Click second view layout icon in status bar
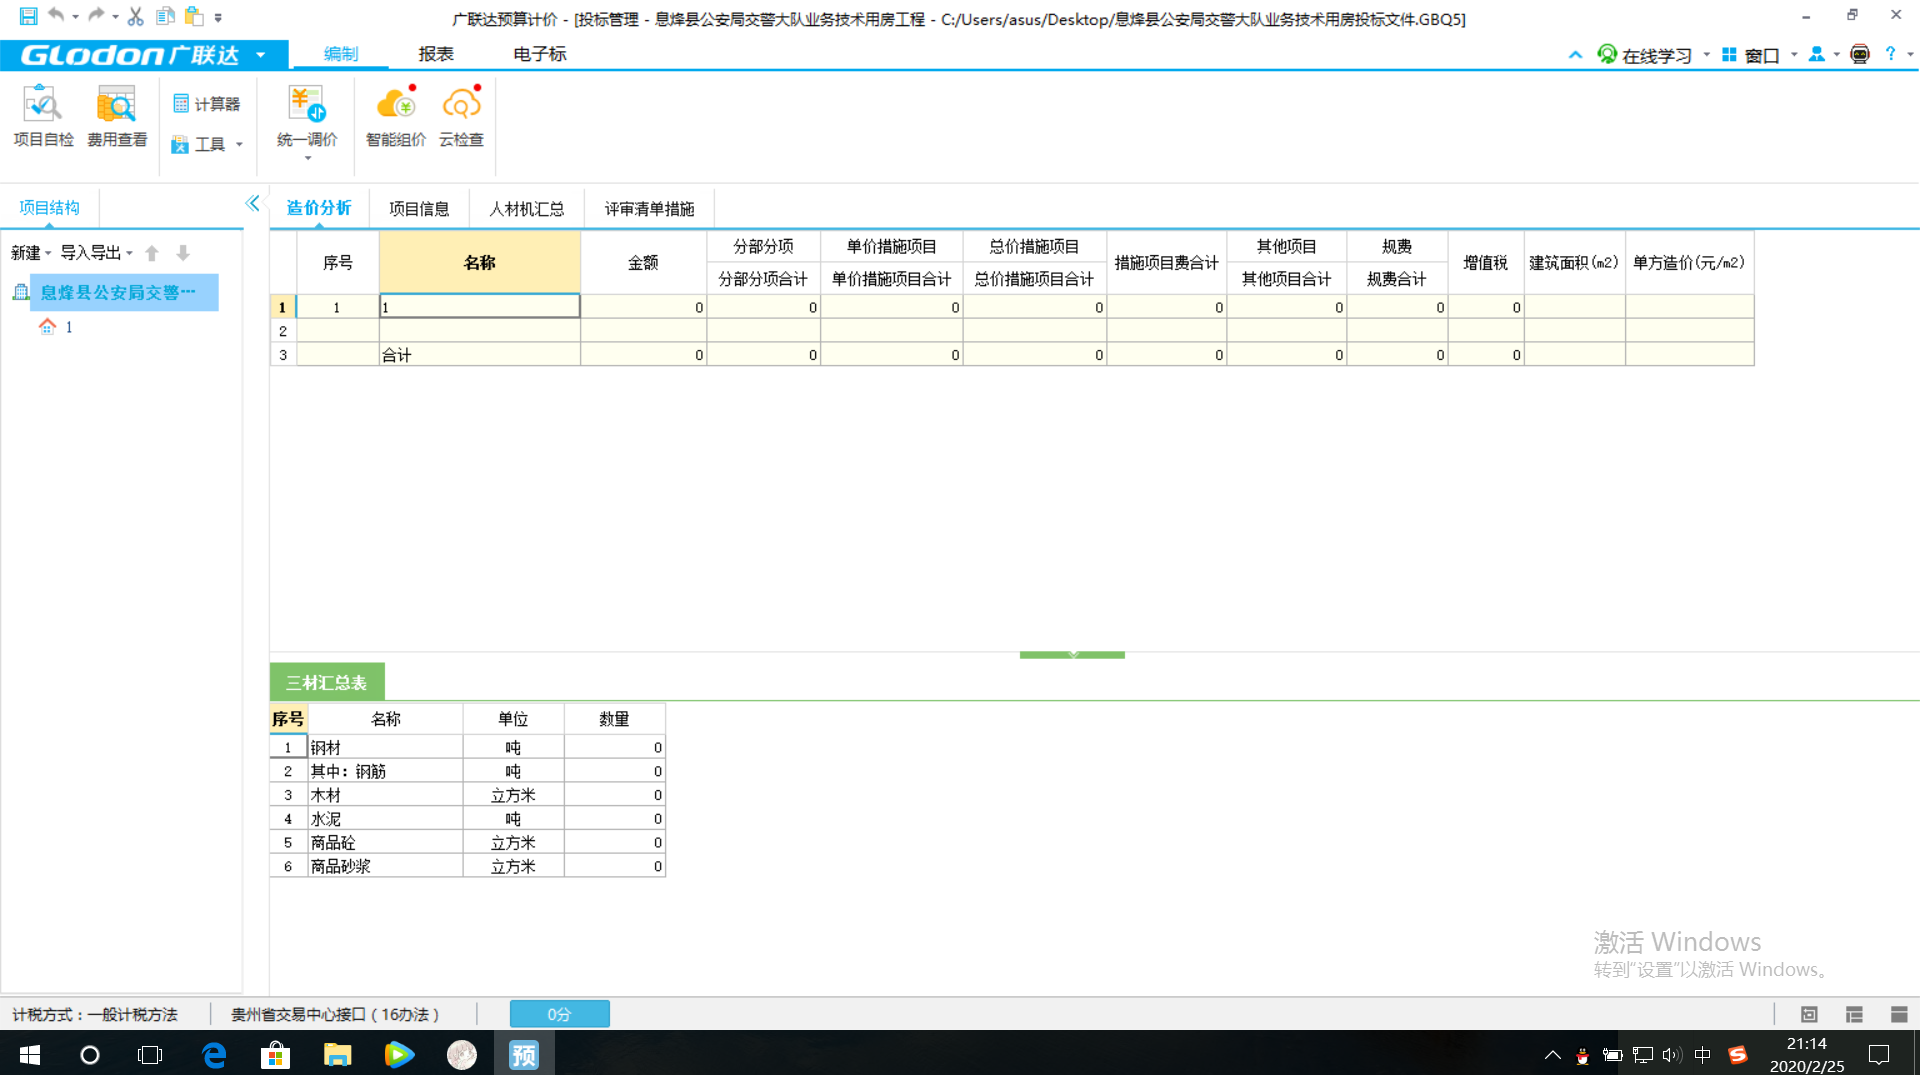The image size is (1920, 1075). pyautogui.click(x=1854, y=1014)
